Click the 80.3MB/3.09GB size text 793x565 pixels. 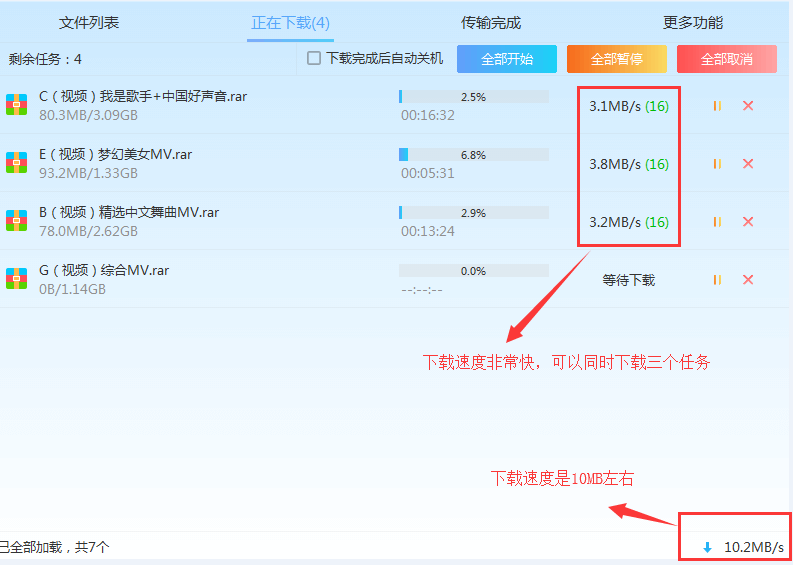click(x=89, y=115)
